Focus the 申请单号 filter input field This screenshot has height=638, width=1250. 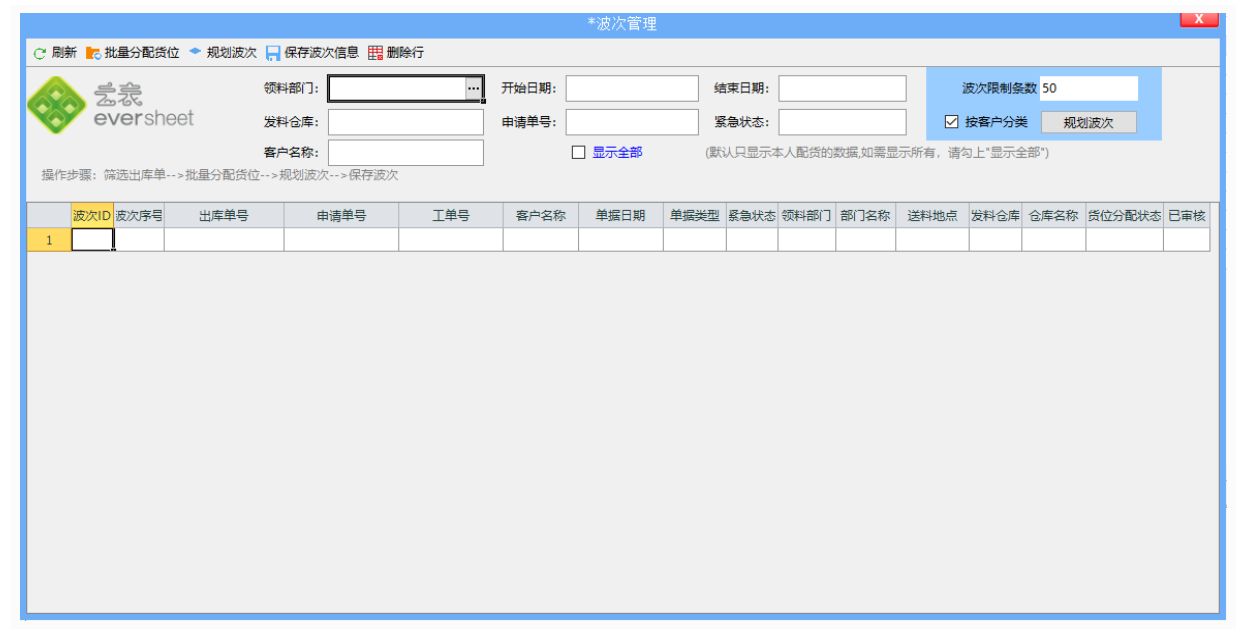632,122
